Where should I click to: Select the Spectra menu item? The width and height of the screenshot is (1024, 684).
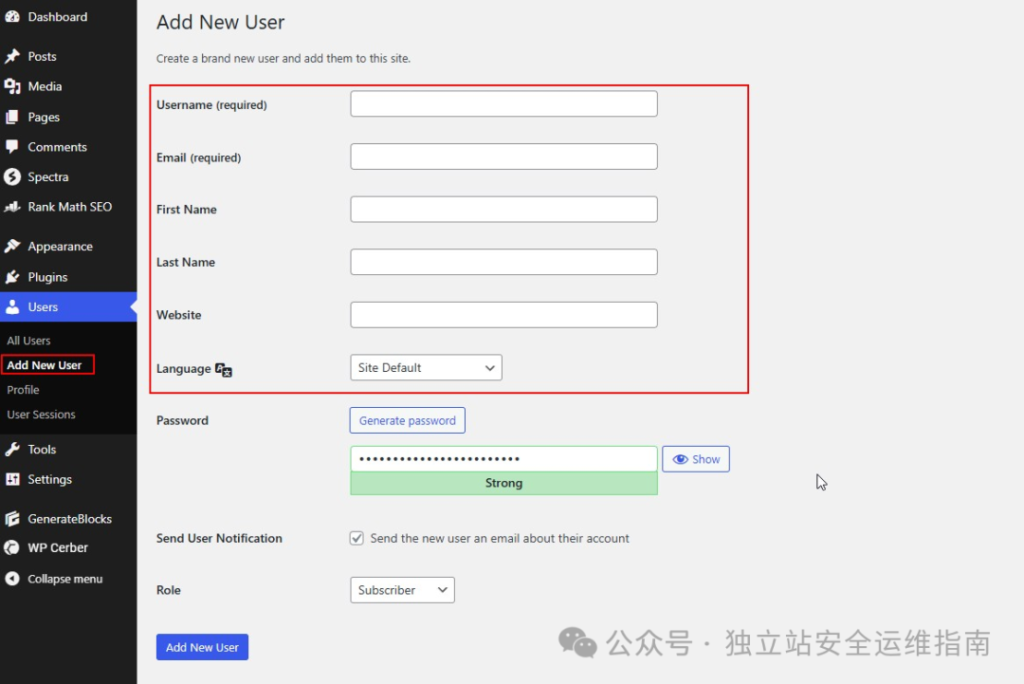69,176
